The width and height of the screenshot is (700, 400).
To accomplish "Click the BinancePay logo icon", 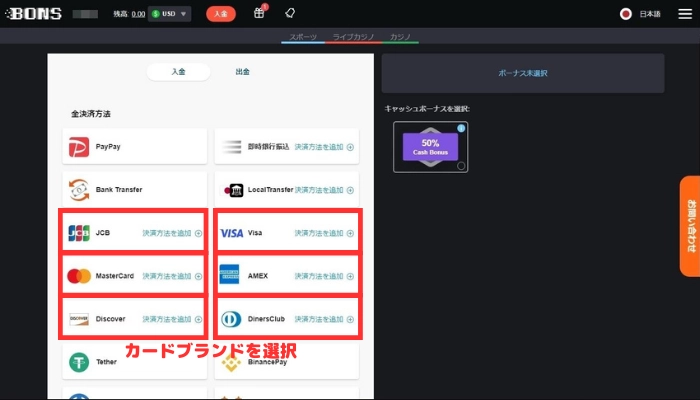I will (x=231, y=362).
